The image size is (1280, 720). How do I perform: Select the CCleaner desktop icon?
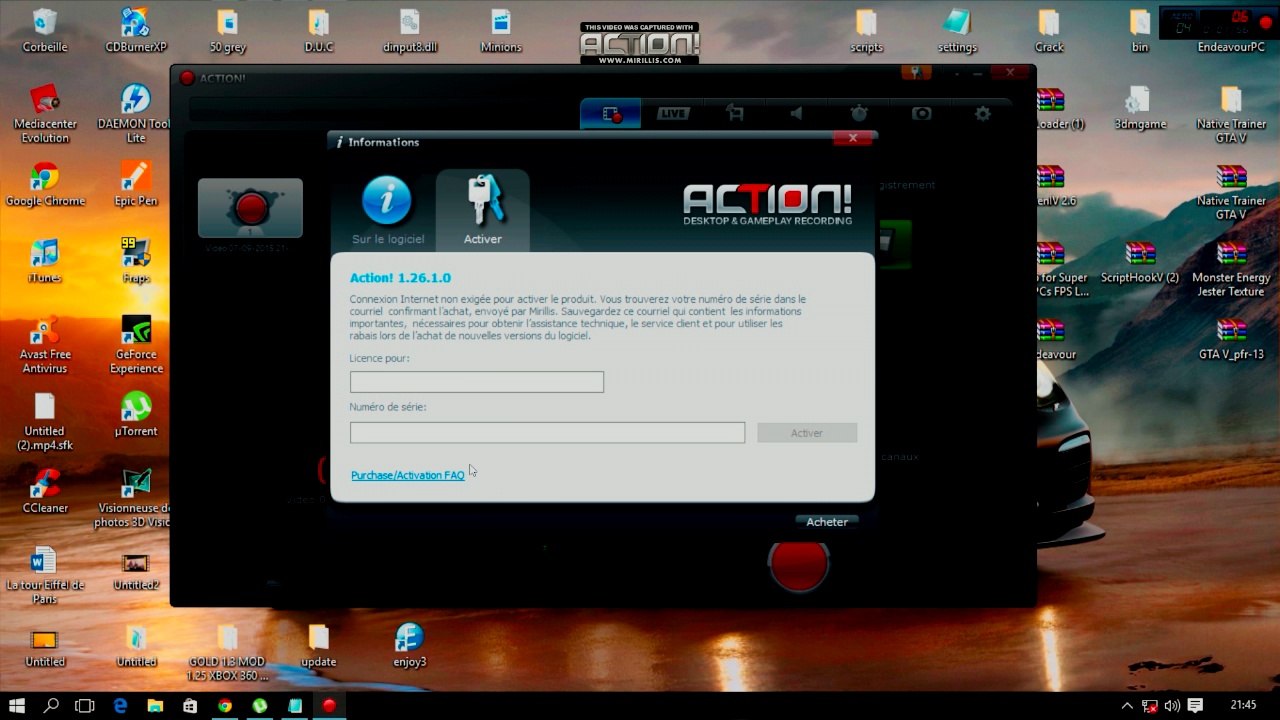pyautogui.click(x=45, y=491)
